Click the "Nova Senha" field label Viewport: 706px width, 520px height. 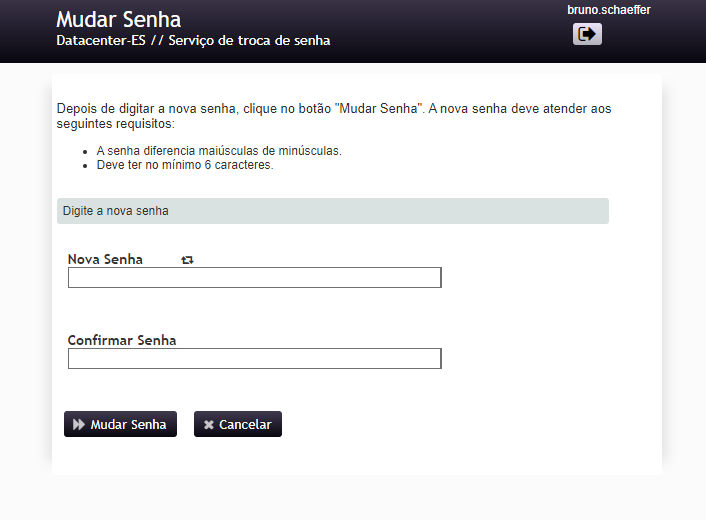coord(105,259)
